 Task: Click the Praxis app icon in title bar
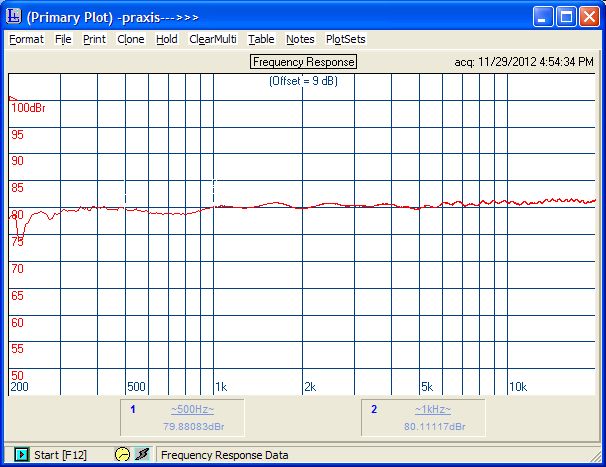click(14, 16)
